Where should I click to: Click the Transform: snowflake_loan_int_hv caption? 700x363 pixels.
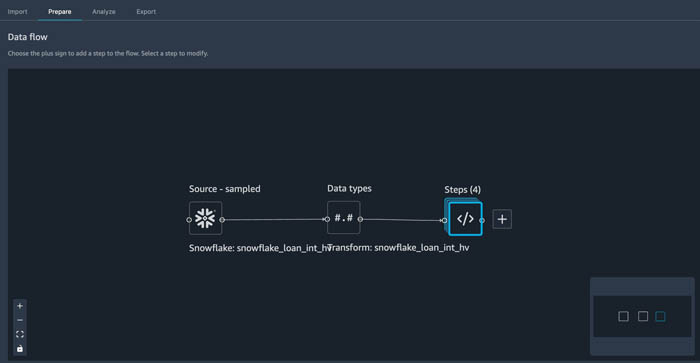pos(398,248)
